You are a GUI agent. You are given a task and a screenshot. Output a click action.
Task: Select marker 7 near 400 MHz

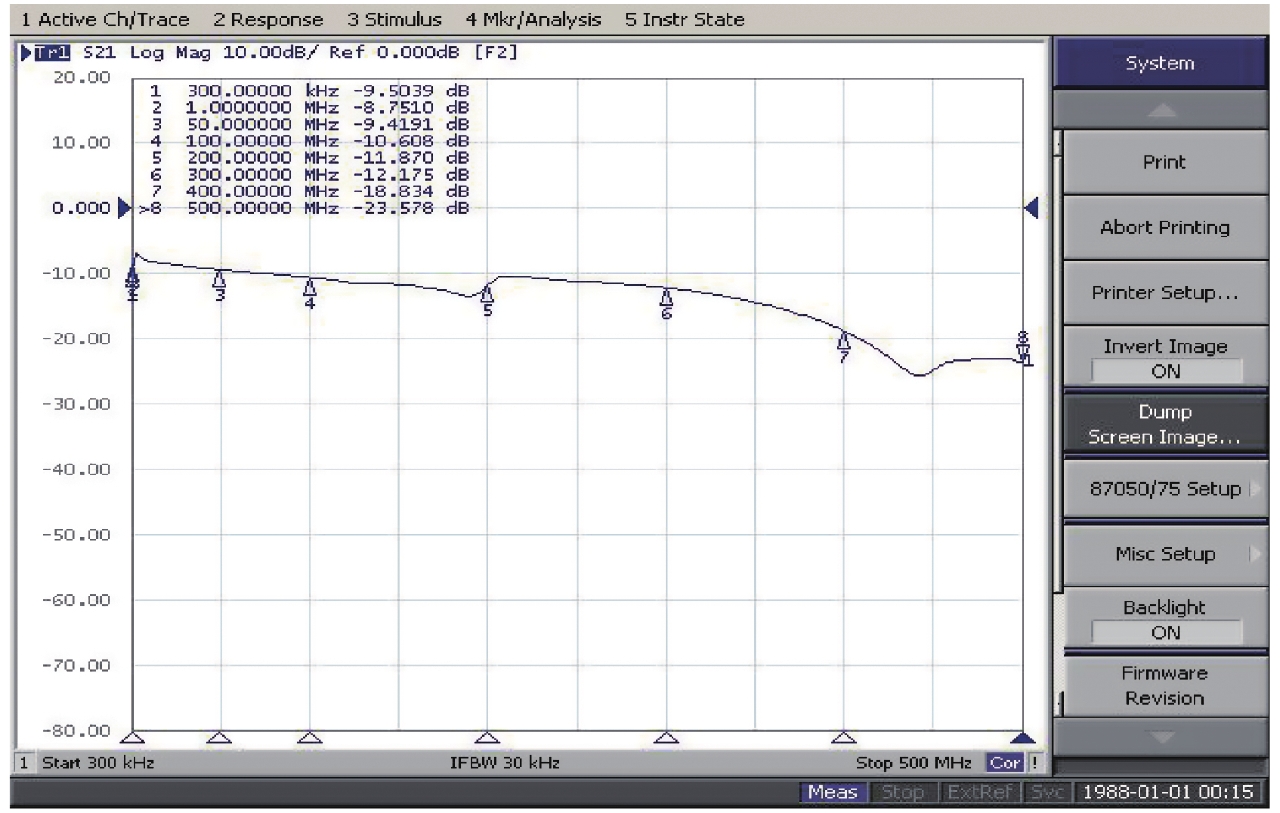pos(844,340)
